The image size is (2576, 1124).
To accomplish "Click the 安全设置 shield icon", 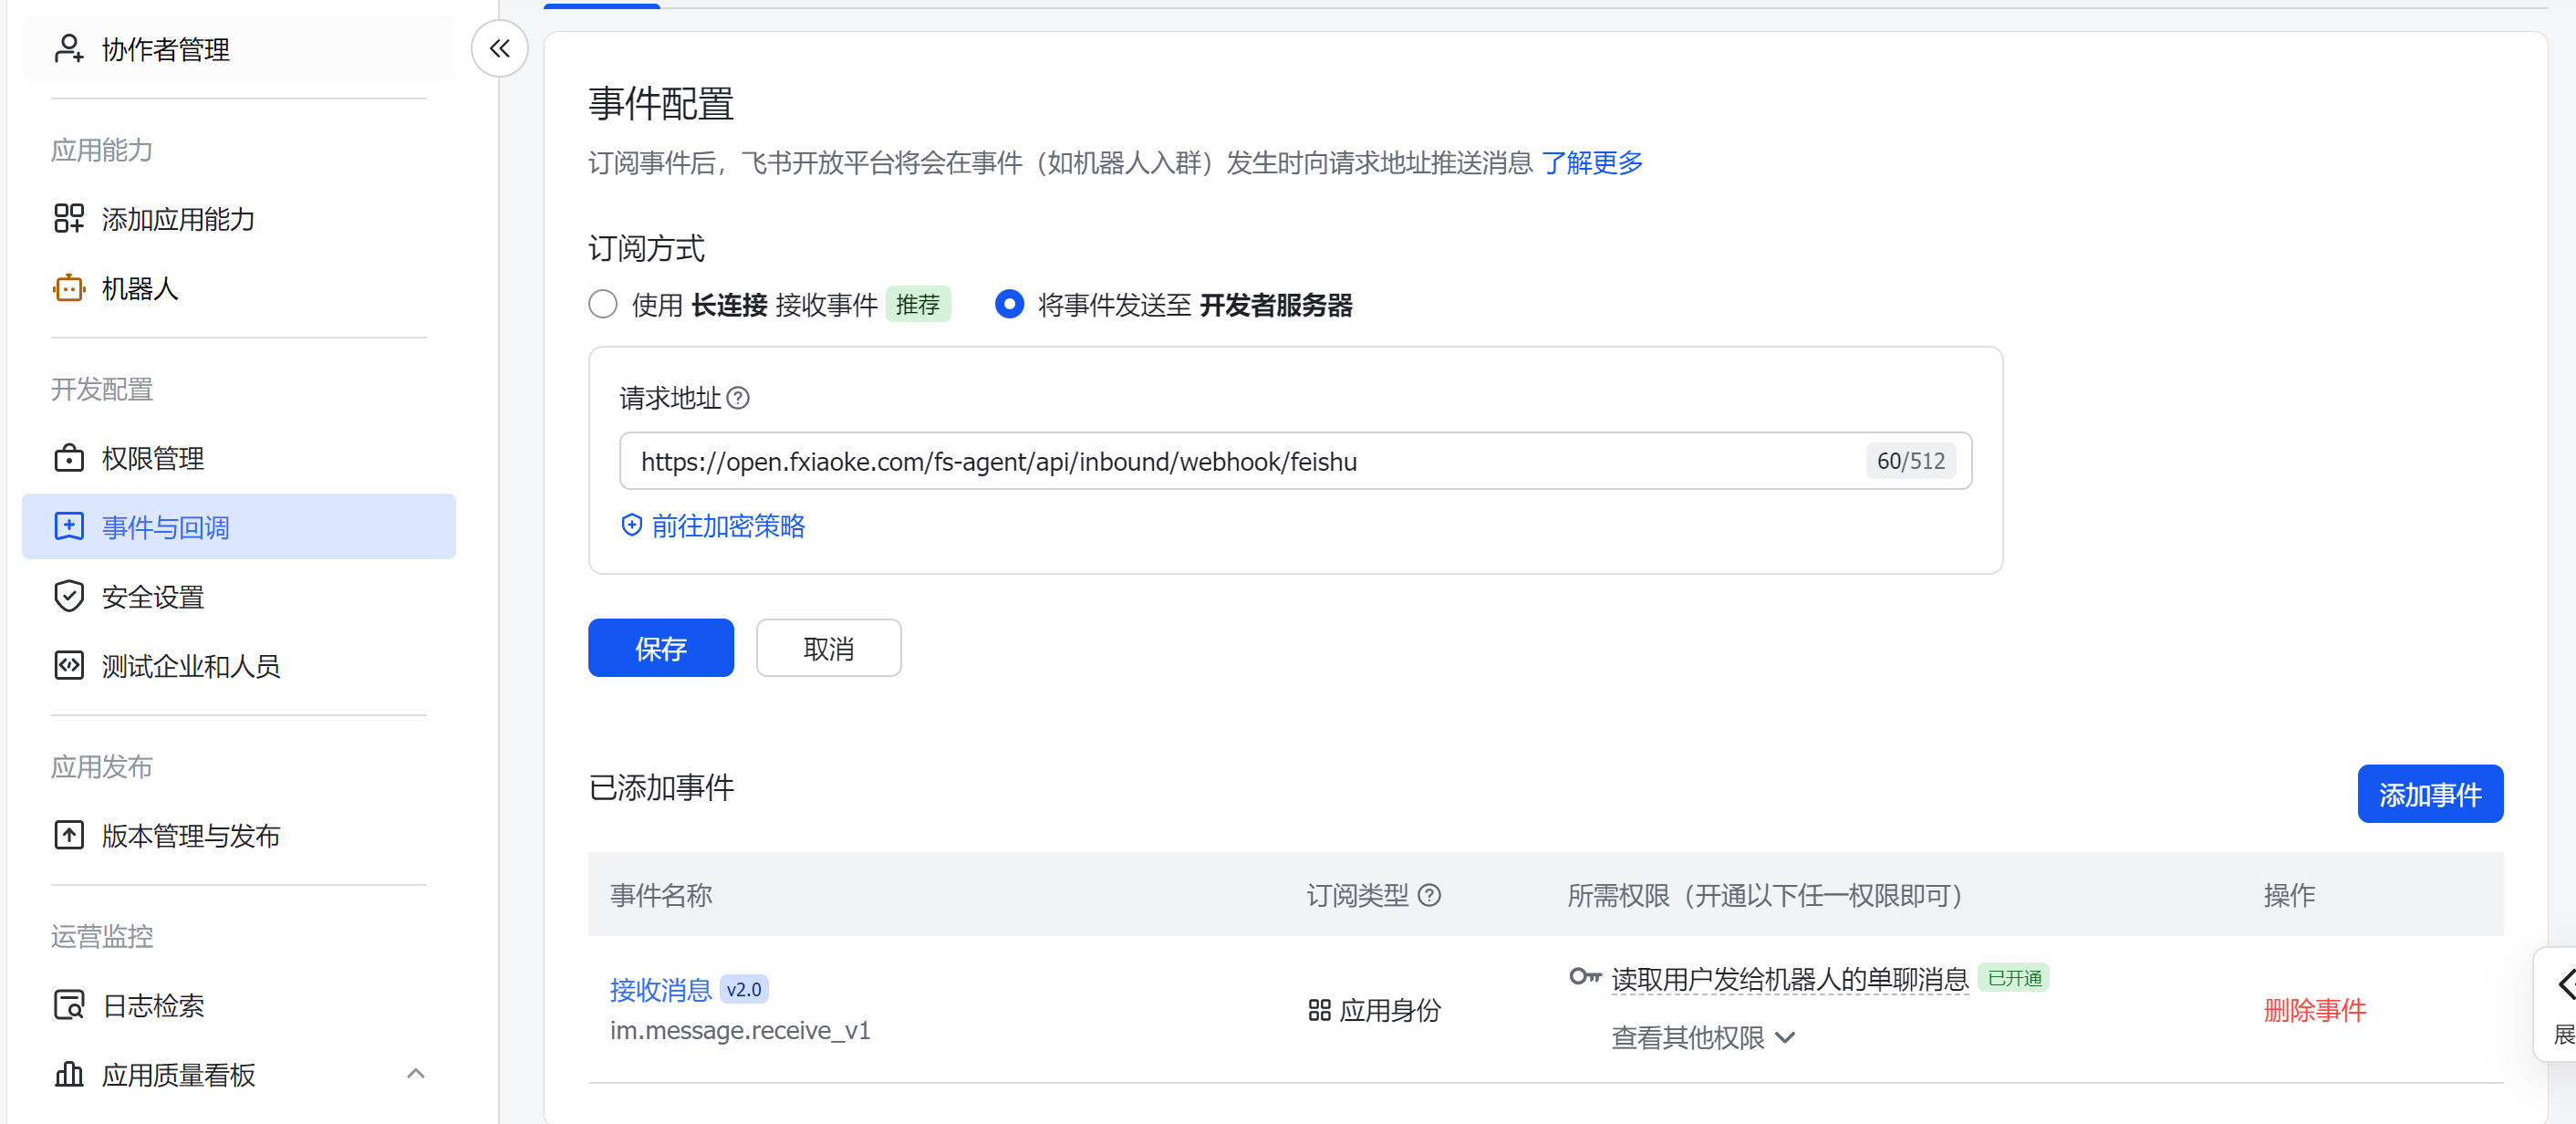I will pyautogui.click(x=69, y=597).
